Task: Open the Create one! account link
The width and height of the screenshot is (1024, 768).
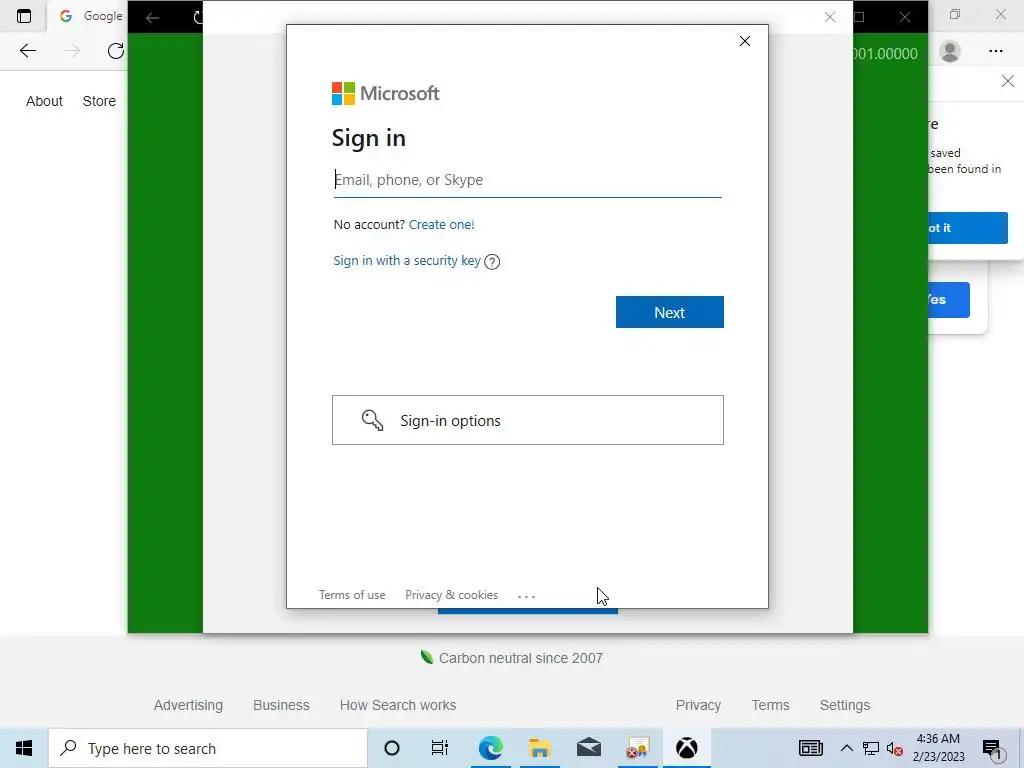Action: coord(441,225)
